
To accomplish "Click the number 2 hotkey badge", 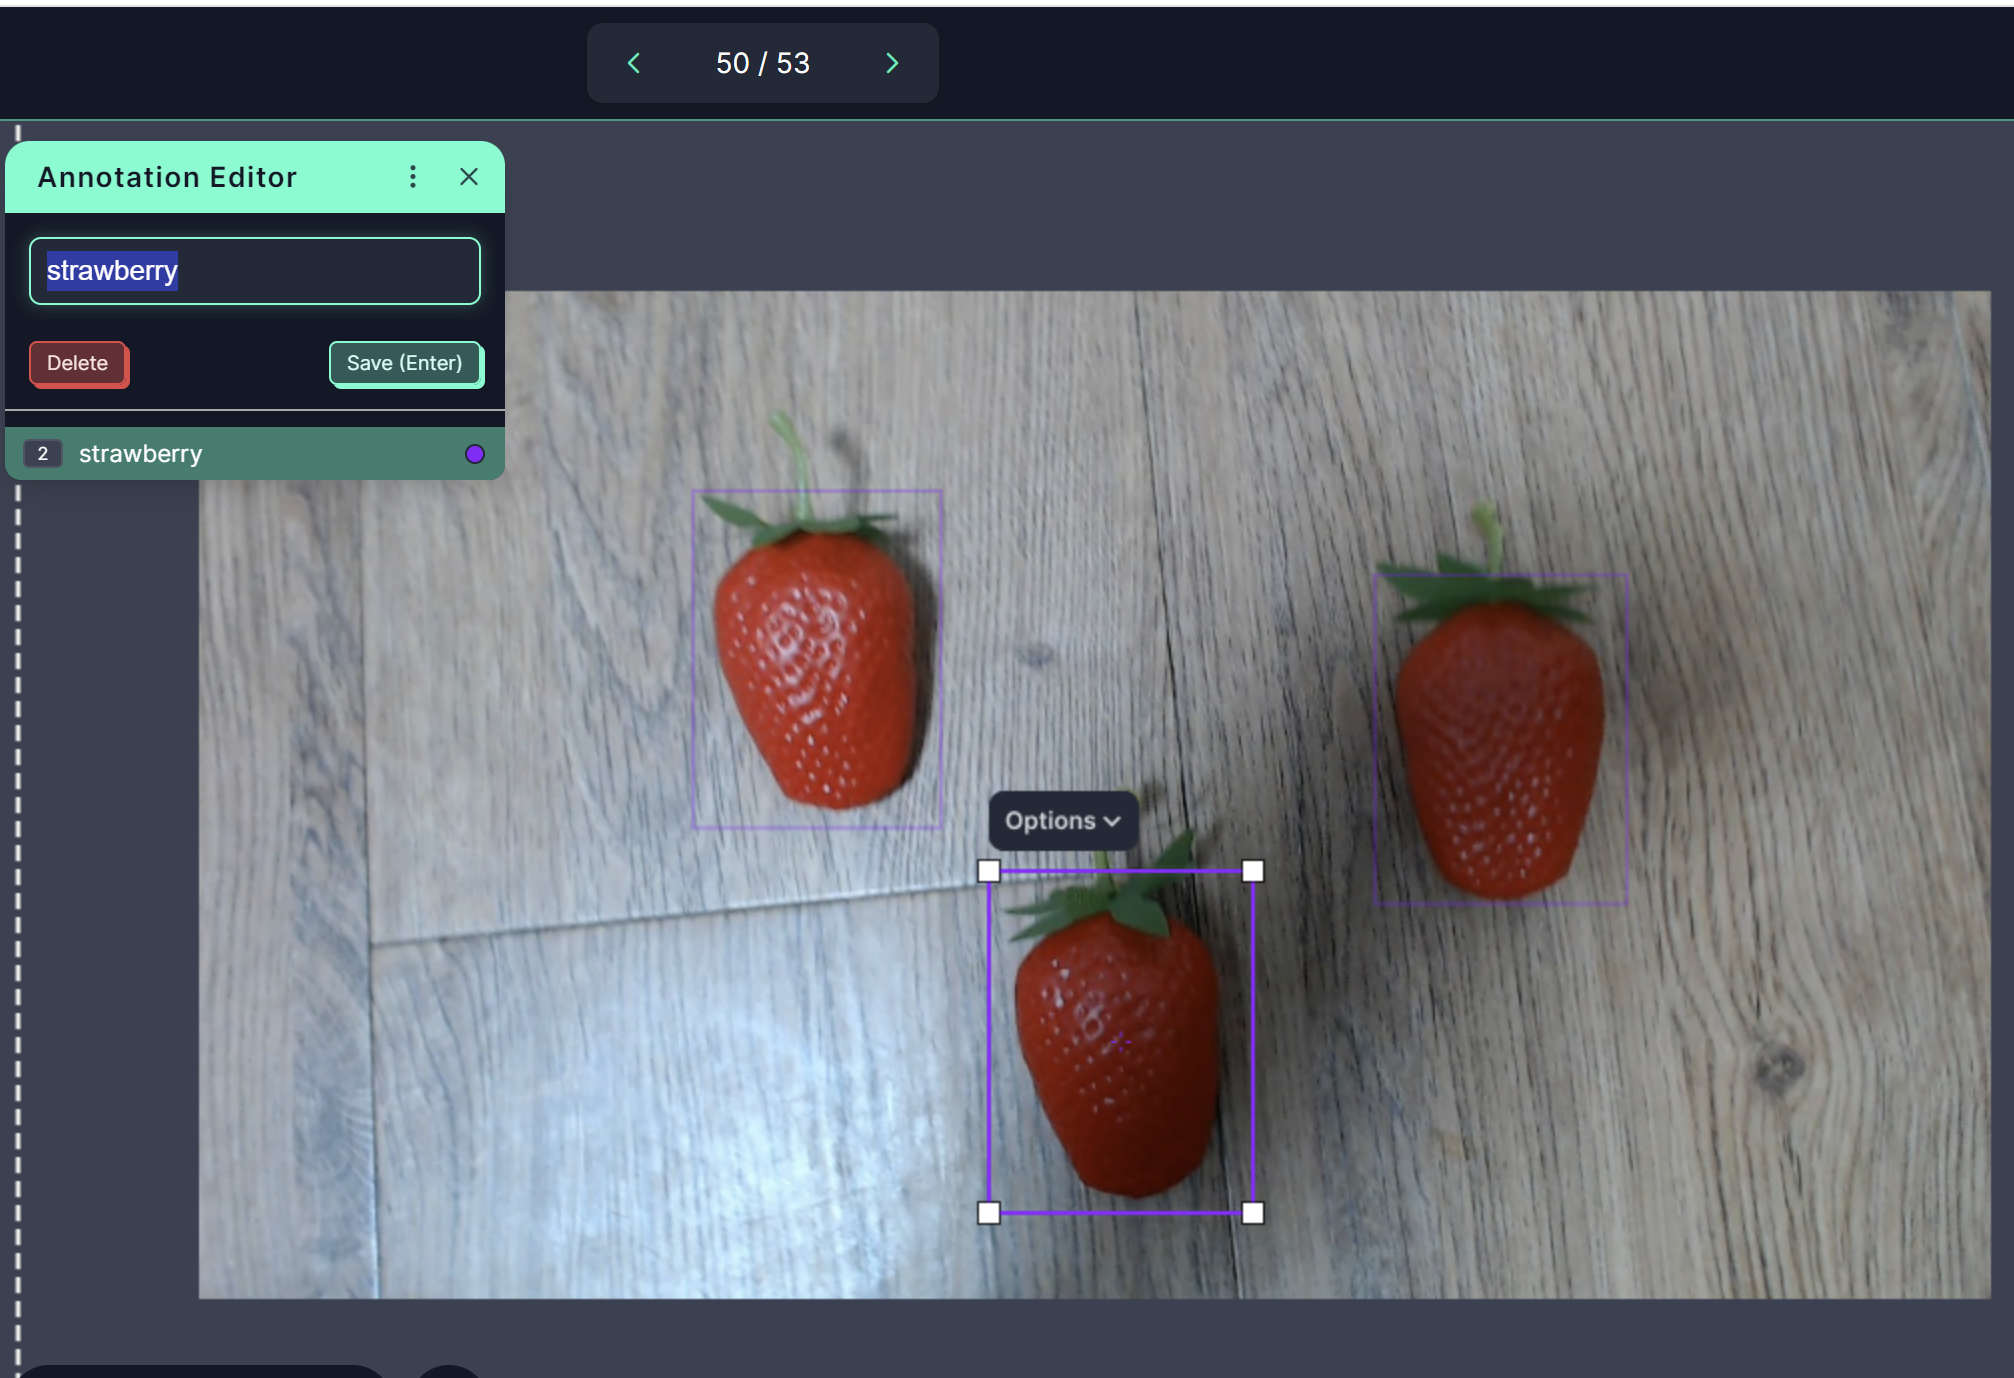I will pyautogui.click(x=43, y=454).
